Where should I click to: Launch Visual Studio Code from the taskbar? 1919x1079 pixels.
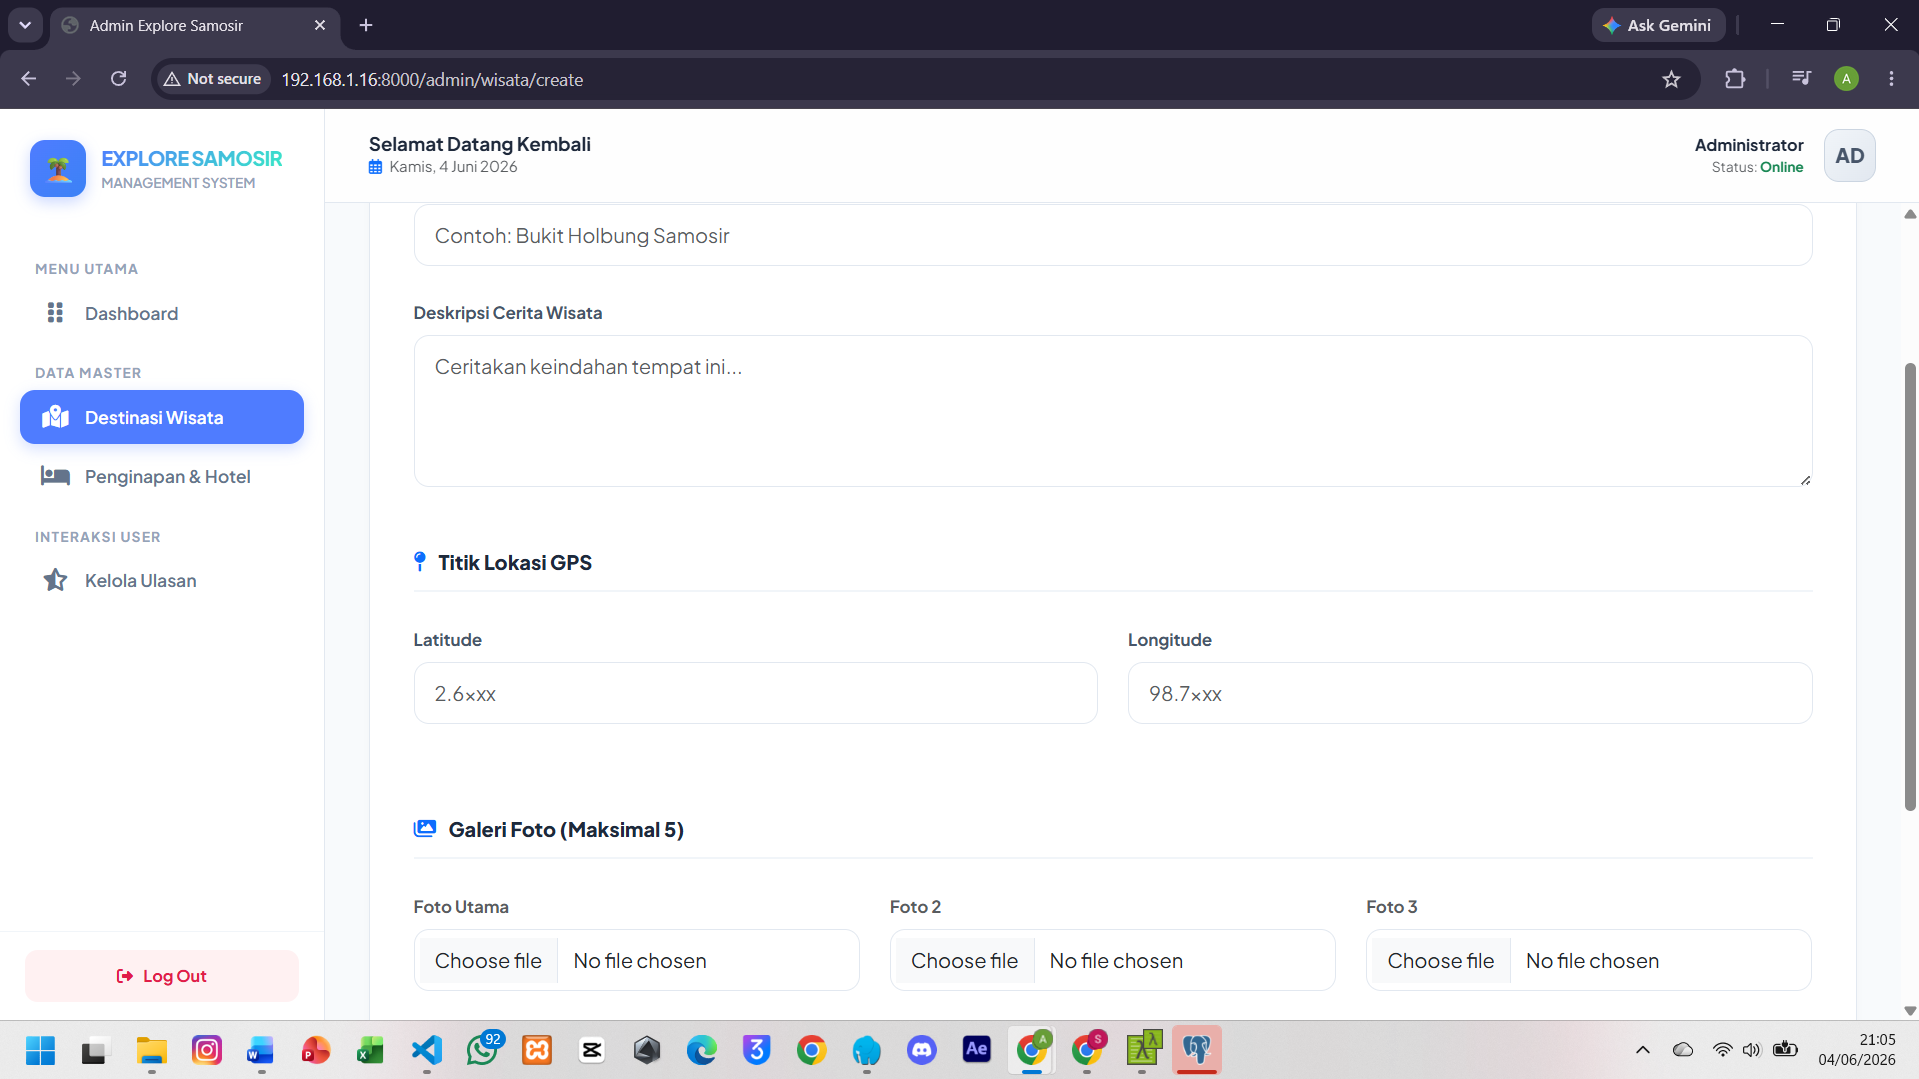(427, 1050)
